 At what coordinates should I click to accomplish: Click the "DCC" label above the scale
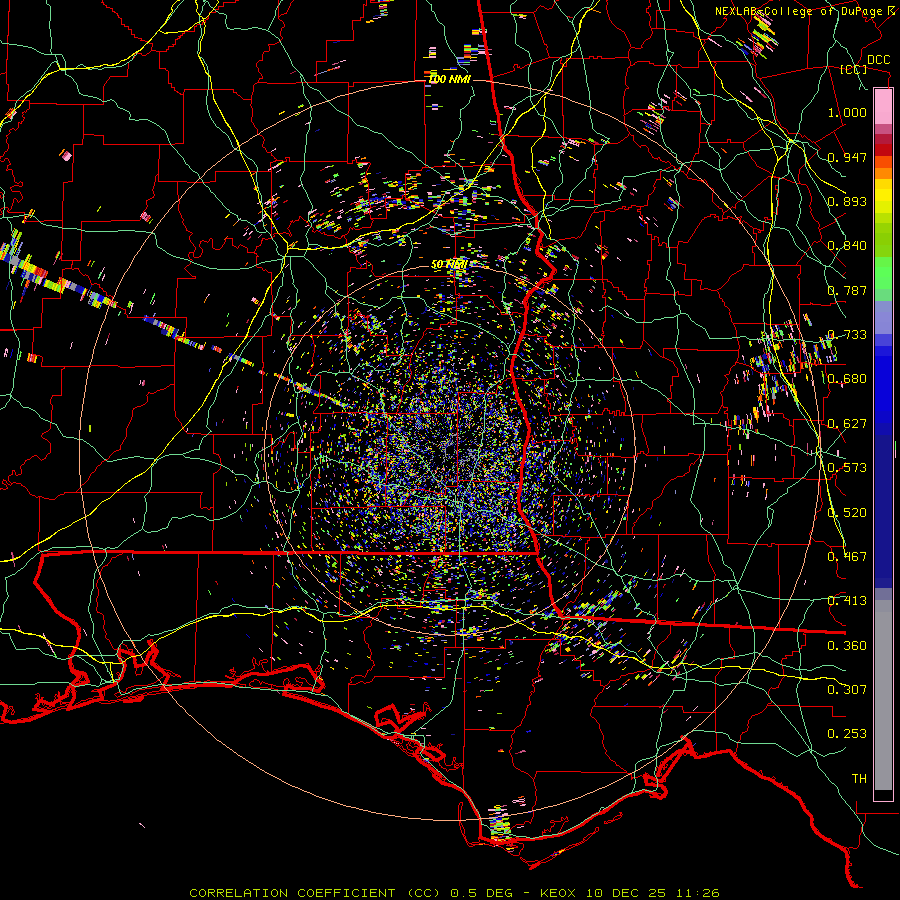click(878, 60)
